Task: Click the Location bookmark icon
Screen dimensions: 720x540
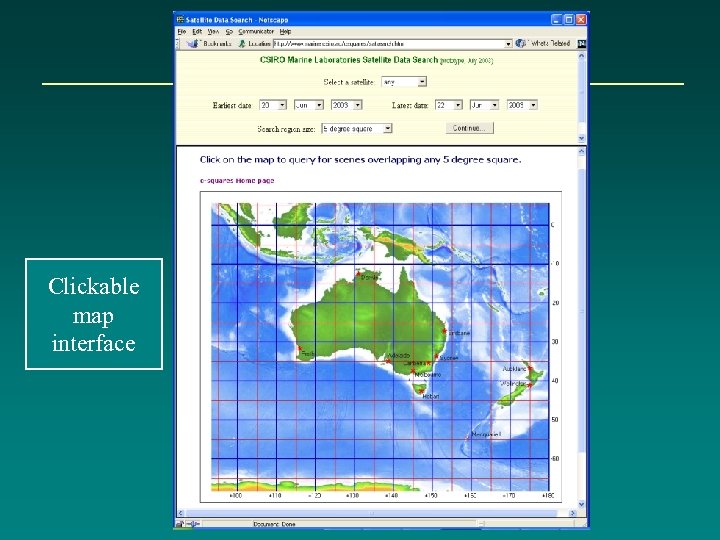Action: 242,44
